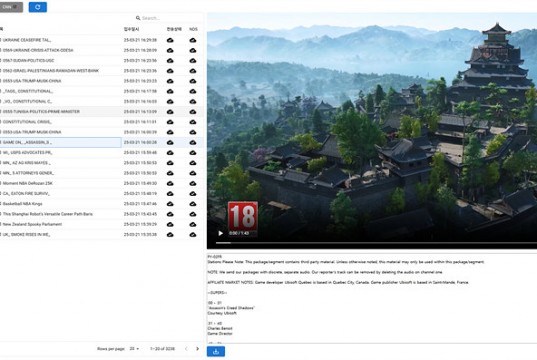
Task: Open the Rows per page dropdown
Action: (134, 349)
